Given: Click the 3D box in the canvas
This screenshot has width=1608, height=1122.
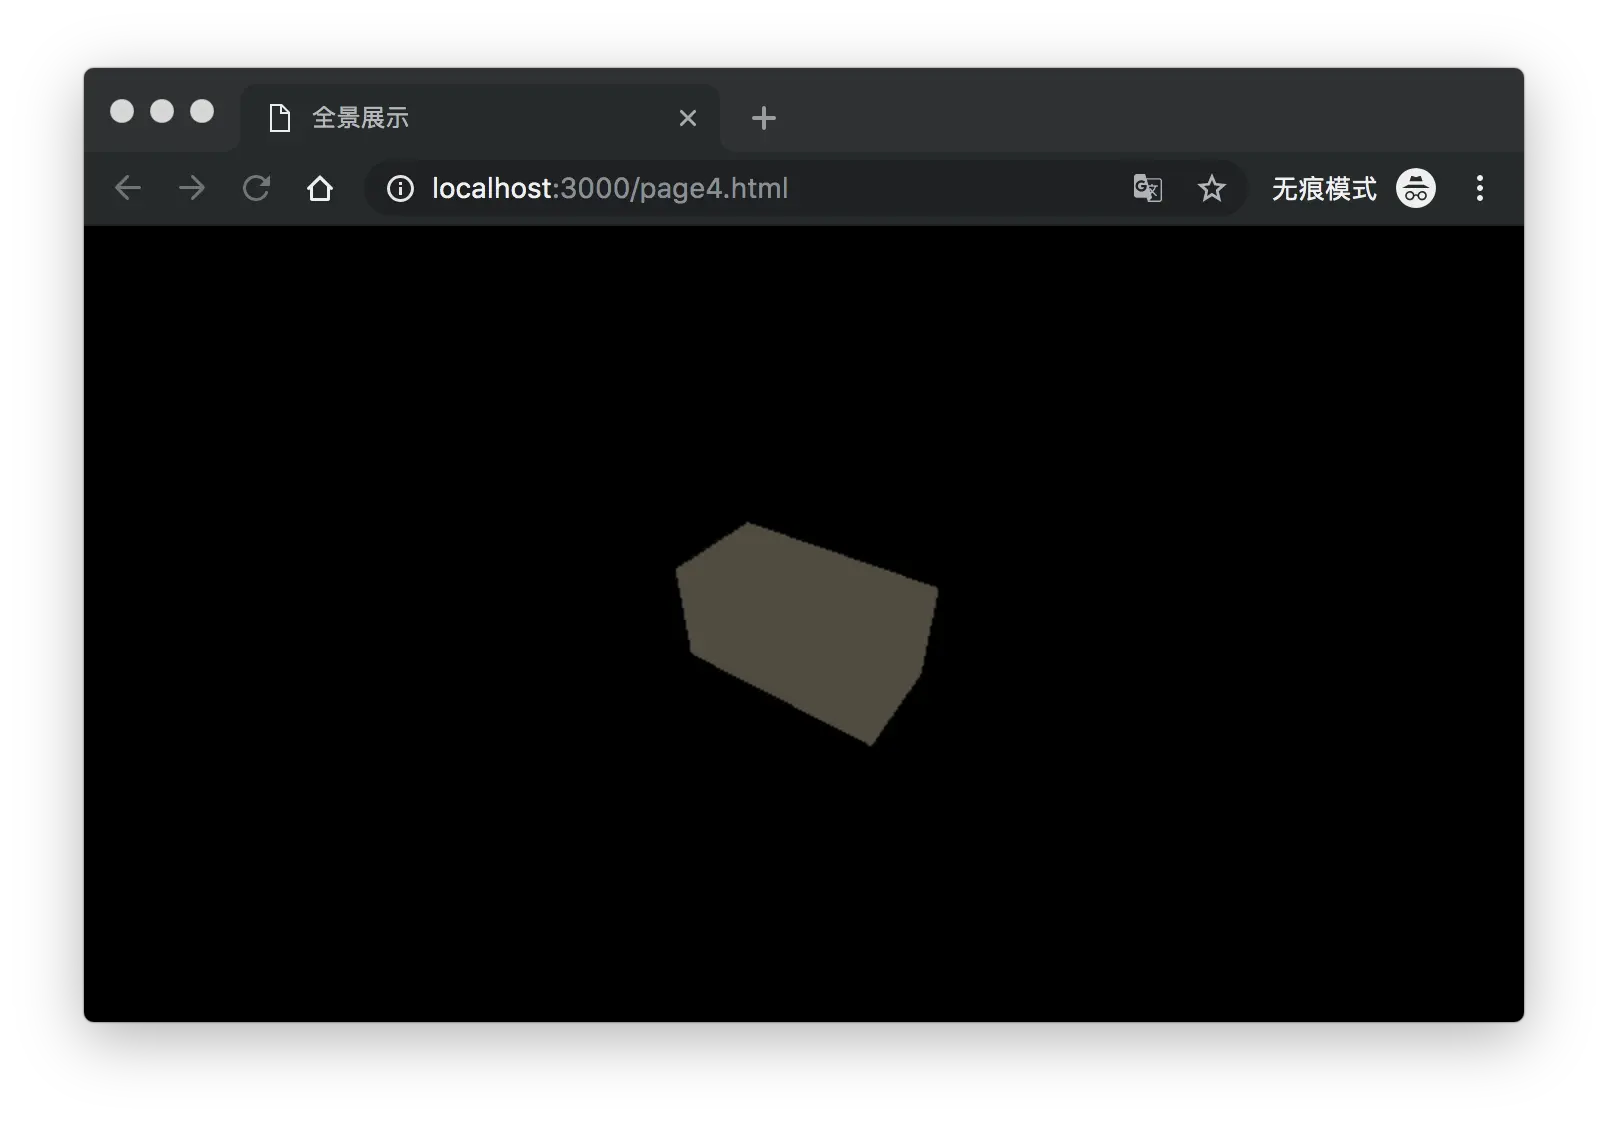Looking at the screenshot, I should [806, 632].
